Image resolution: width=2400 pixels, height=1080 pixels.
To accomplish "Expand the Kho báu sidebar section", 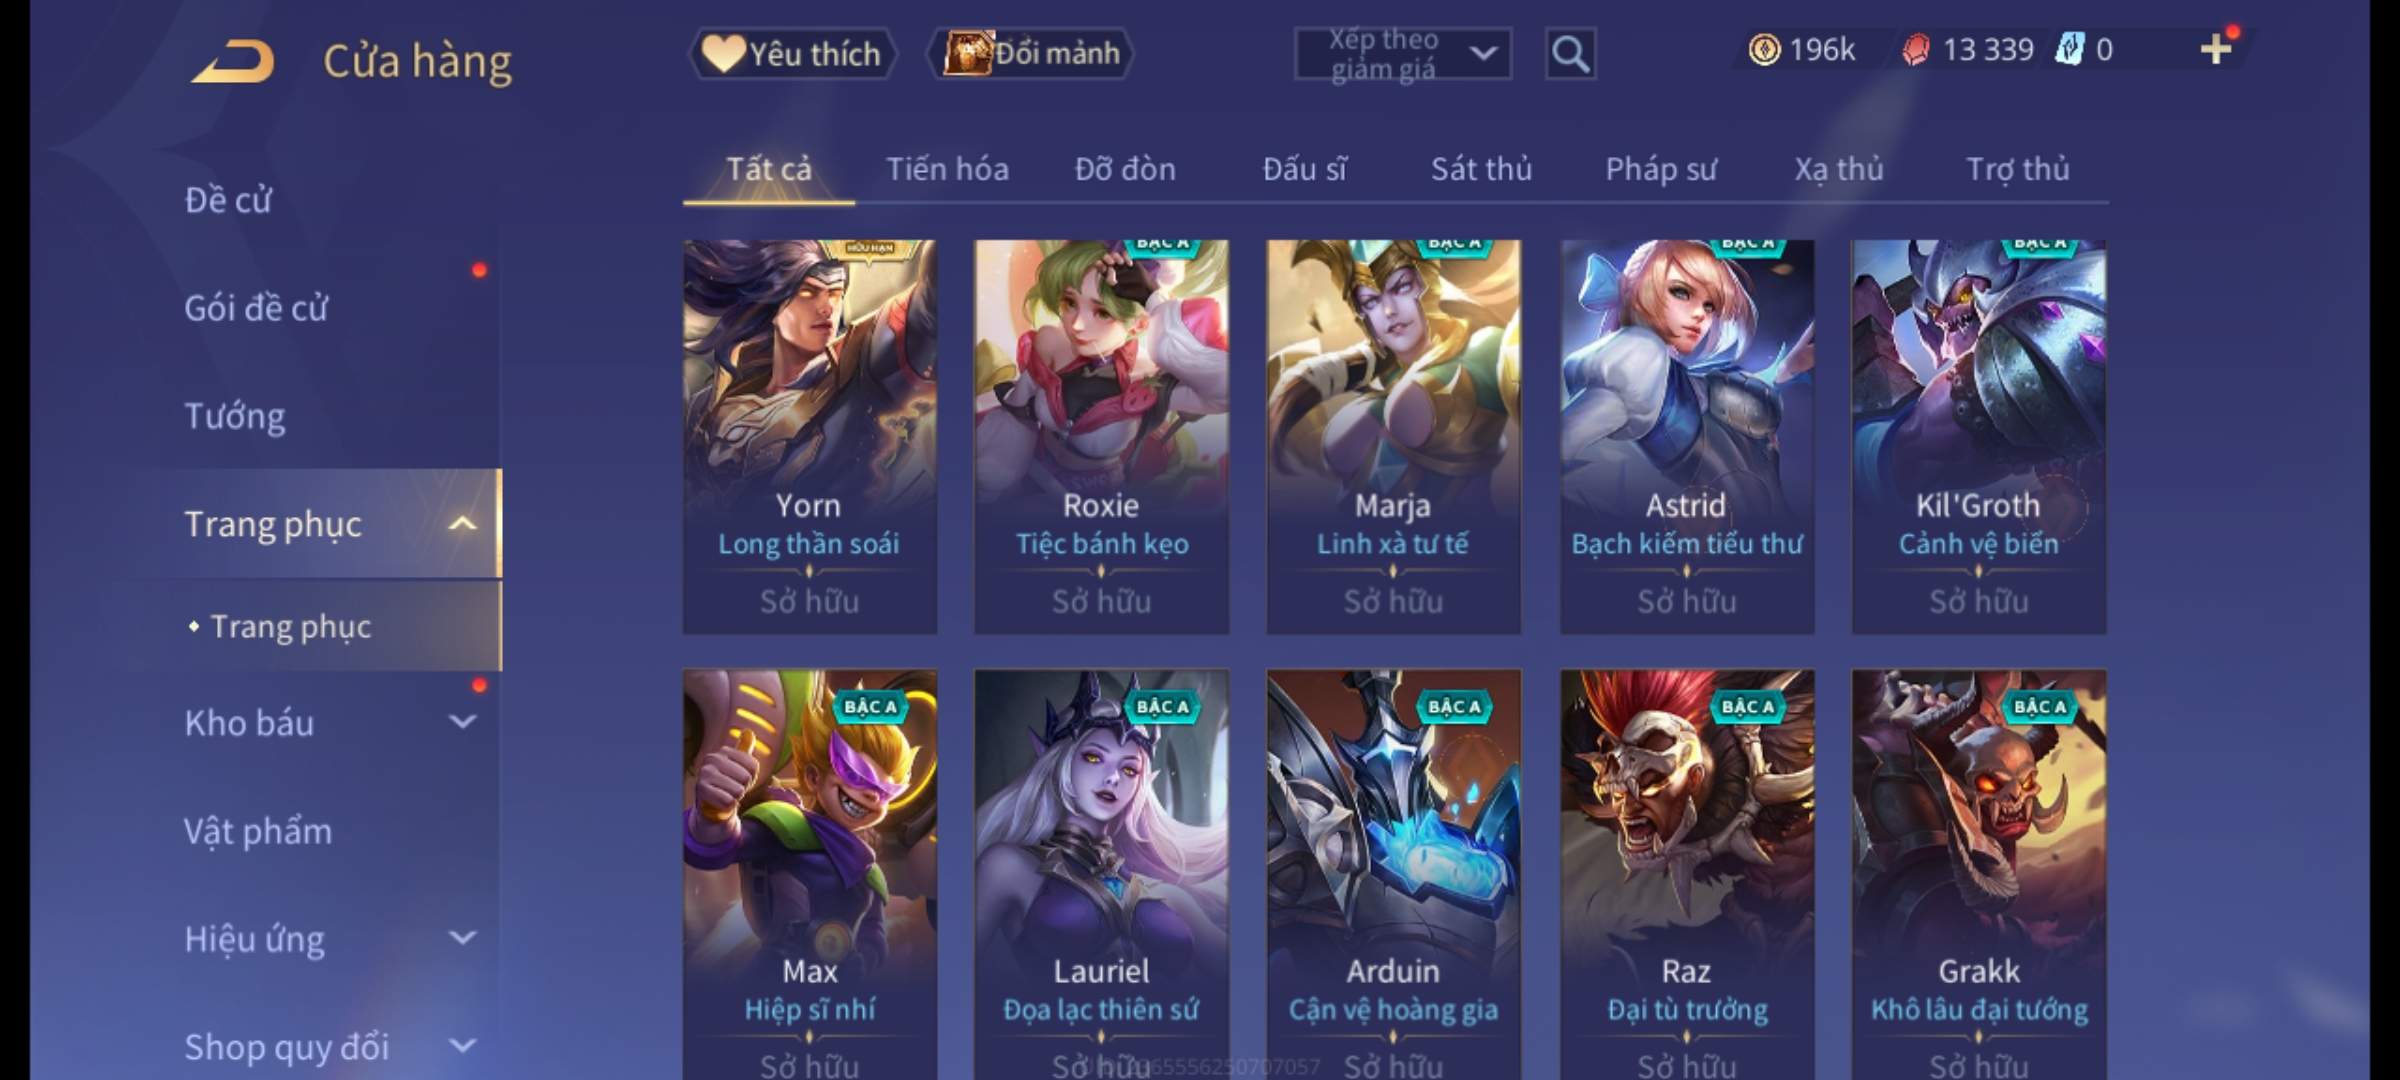I will (x=462, y=721).
